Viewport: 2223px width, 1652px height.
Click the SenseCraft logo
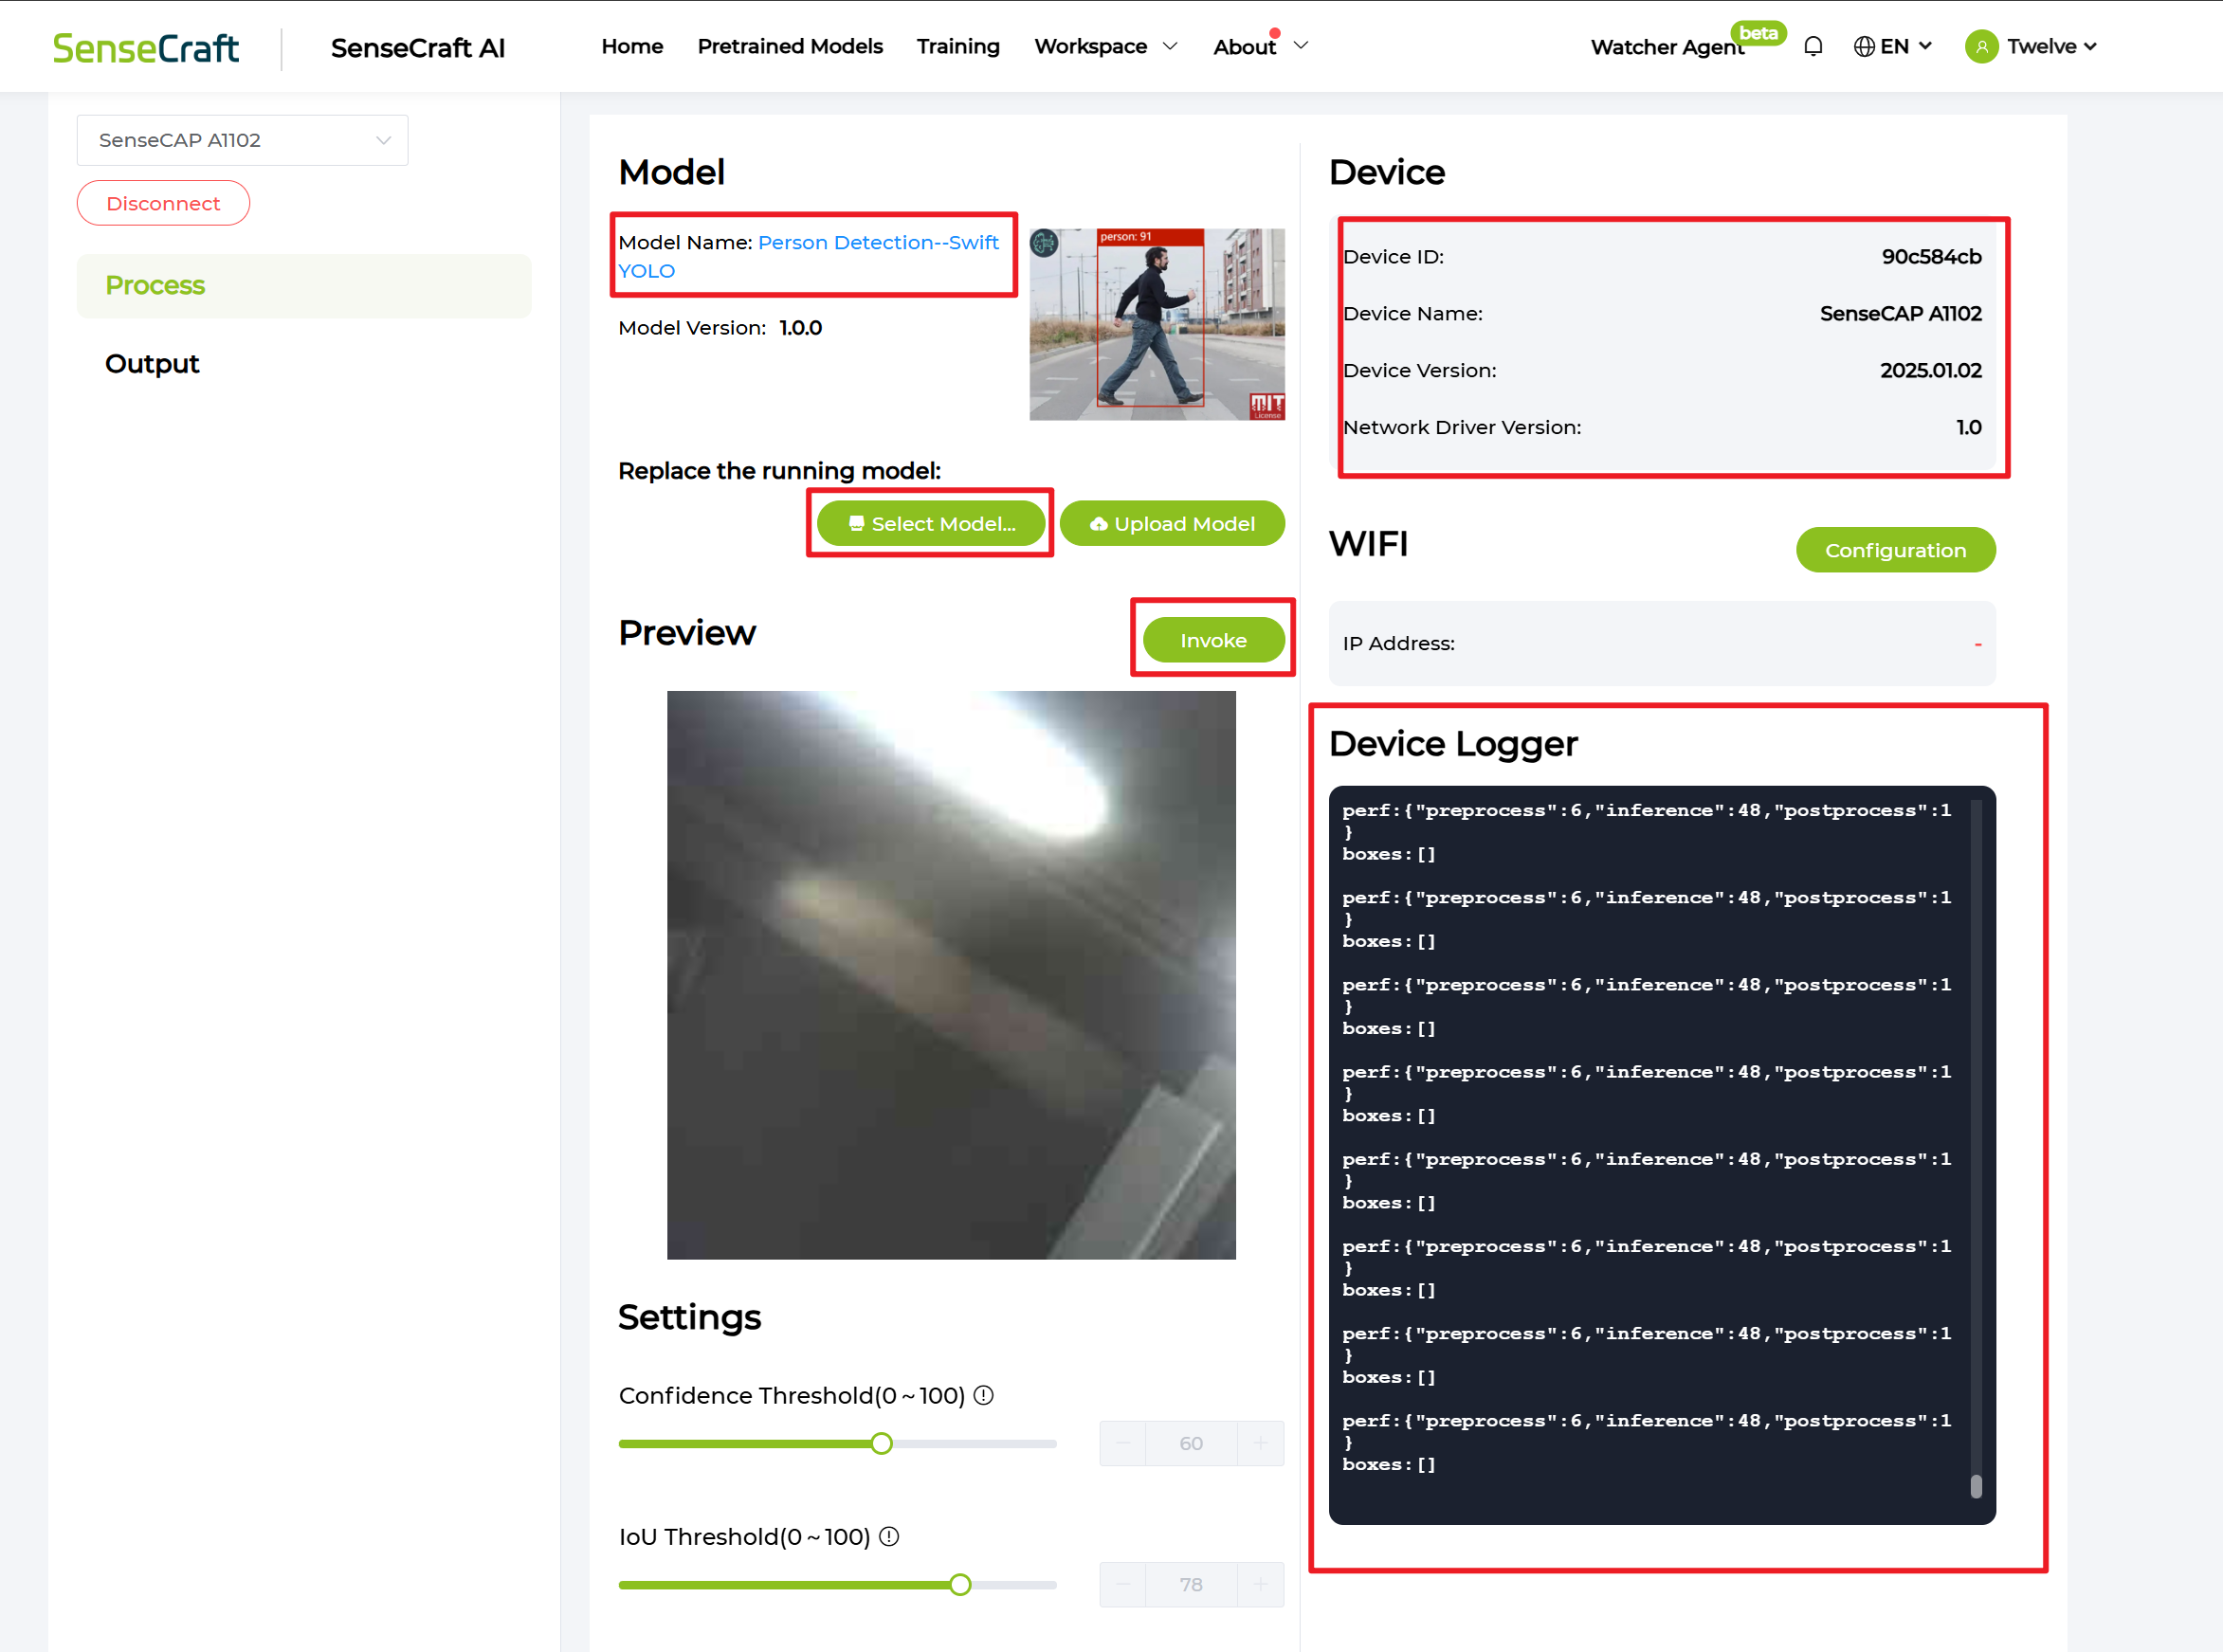coord(146,48)
